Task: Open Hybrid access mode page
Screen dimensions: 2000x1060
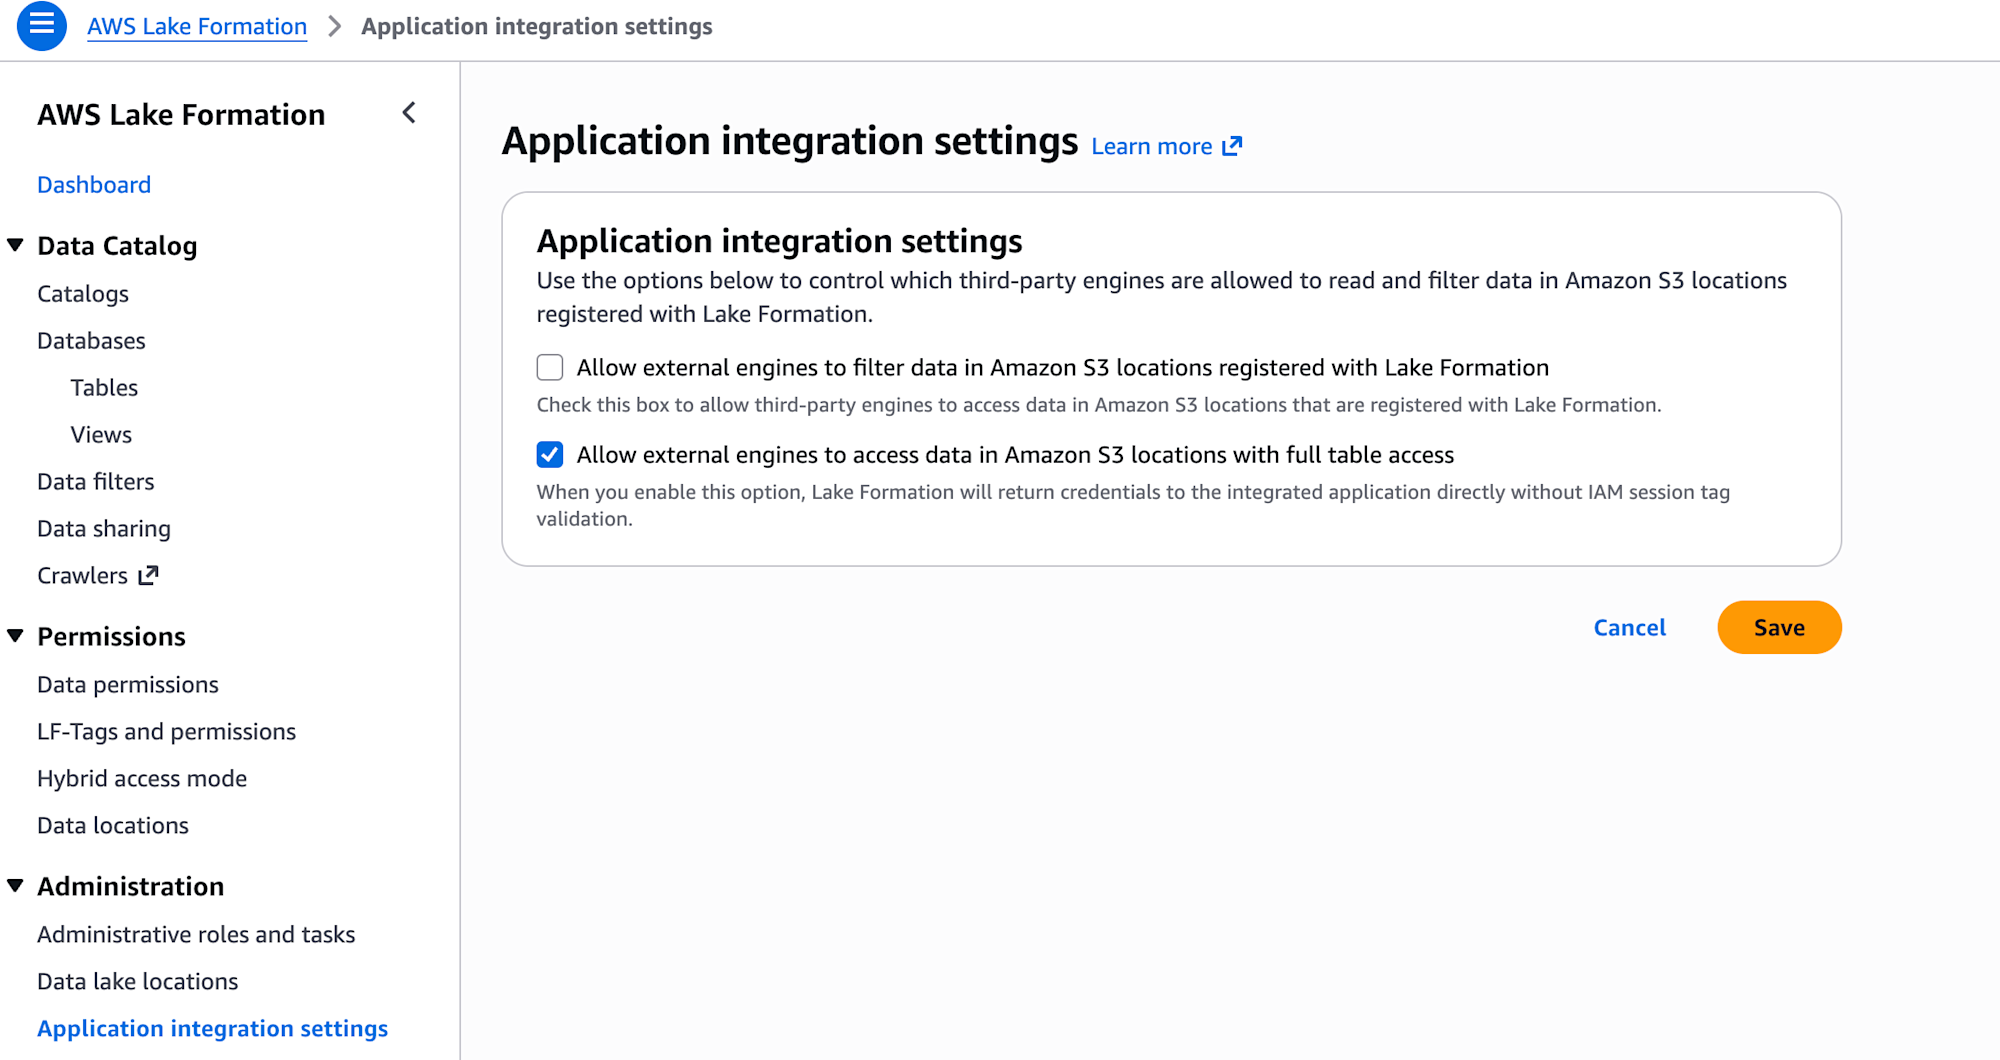Action: coord(142,779)
